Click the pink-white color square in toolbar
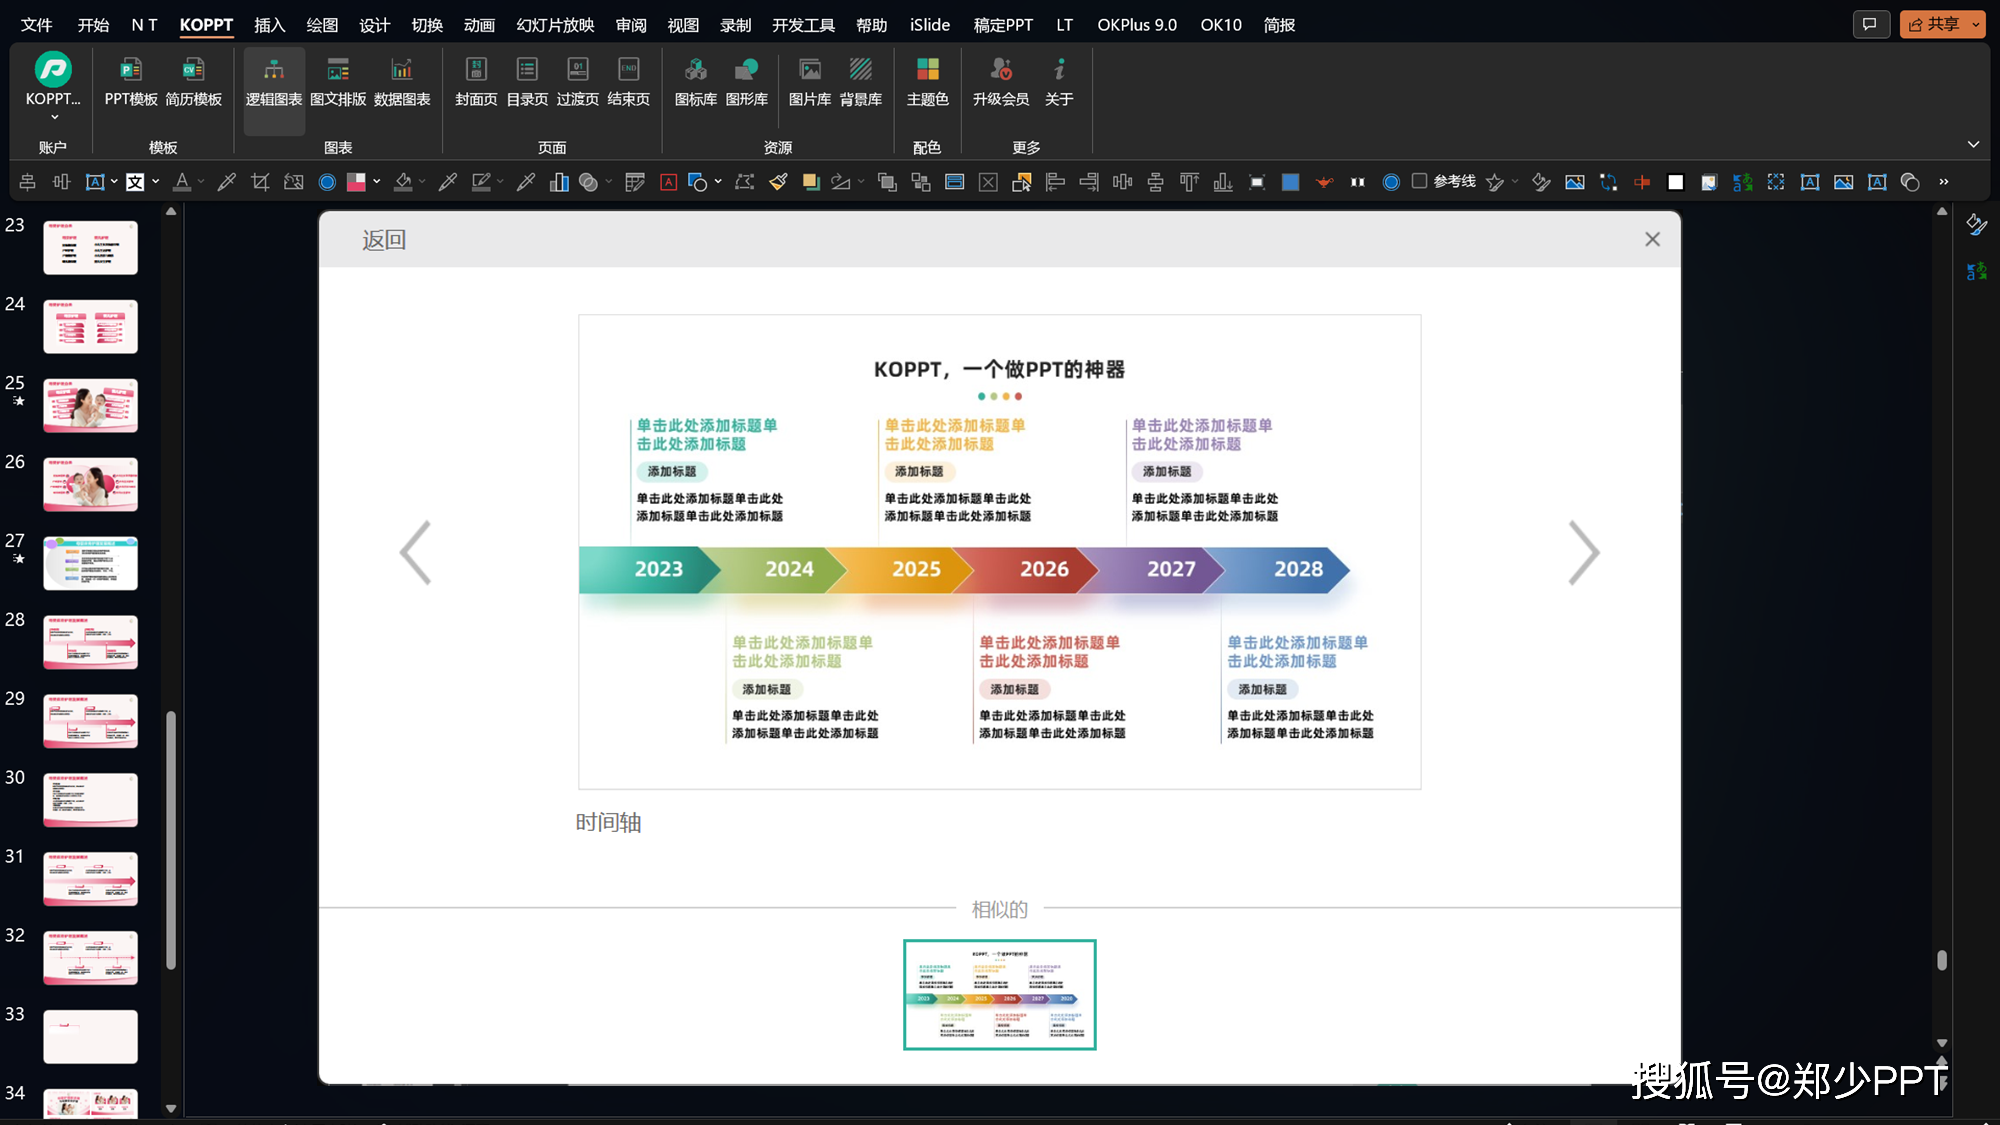This screenshot has width=2000, height=1125. click(356, 182)
